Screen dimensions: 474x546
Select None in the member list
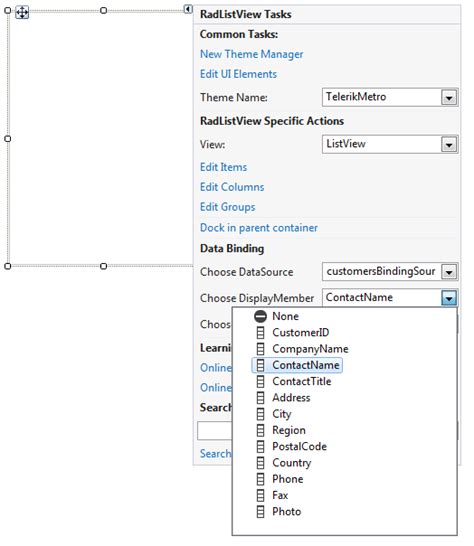tap(285, 316)
